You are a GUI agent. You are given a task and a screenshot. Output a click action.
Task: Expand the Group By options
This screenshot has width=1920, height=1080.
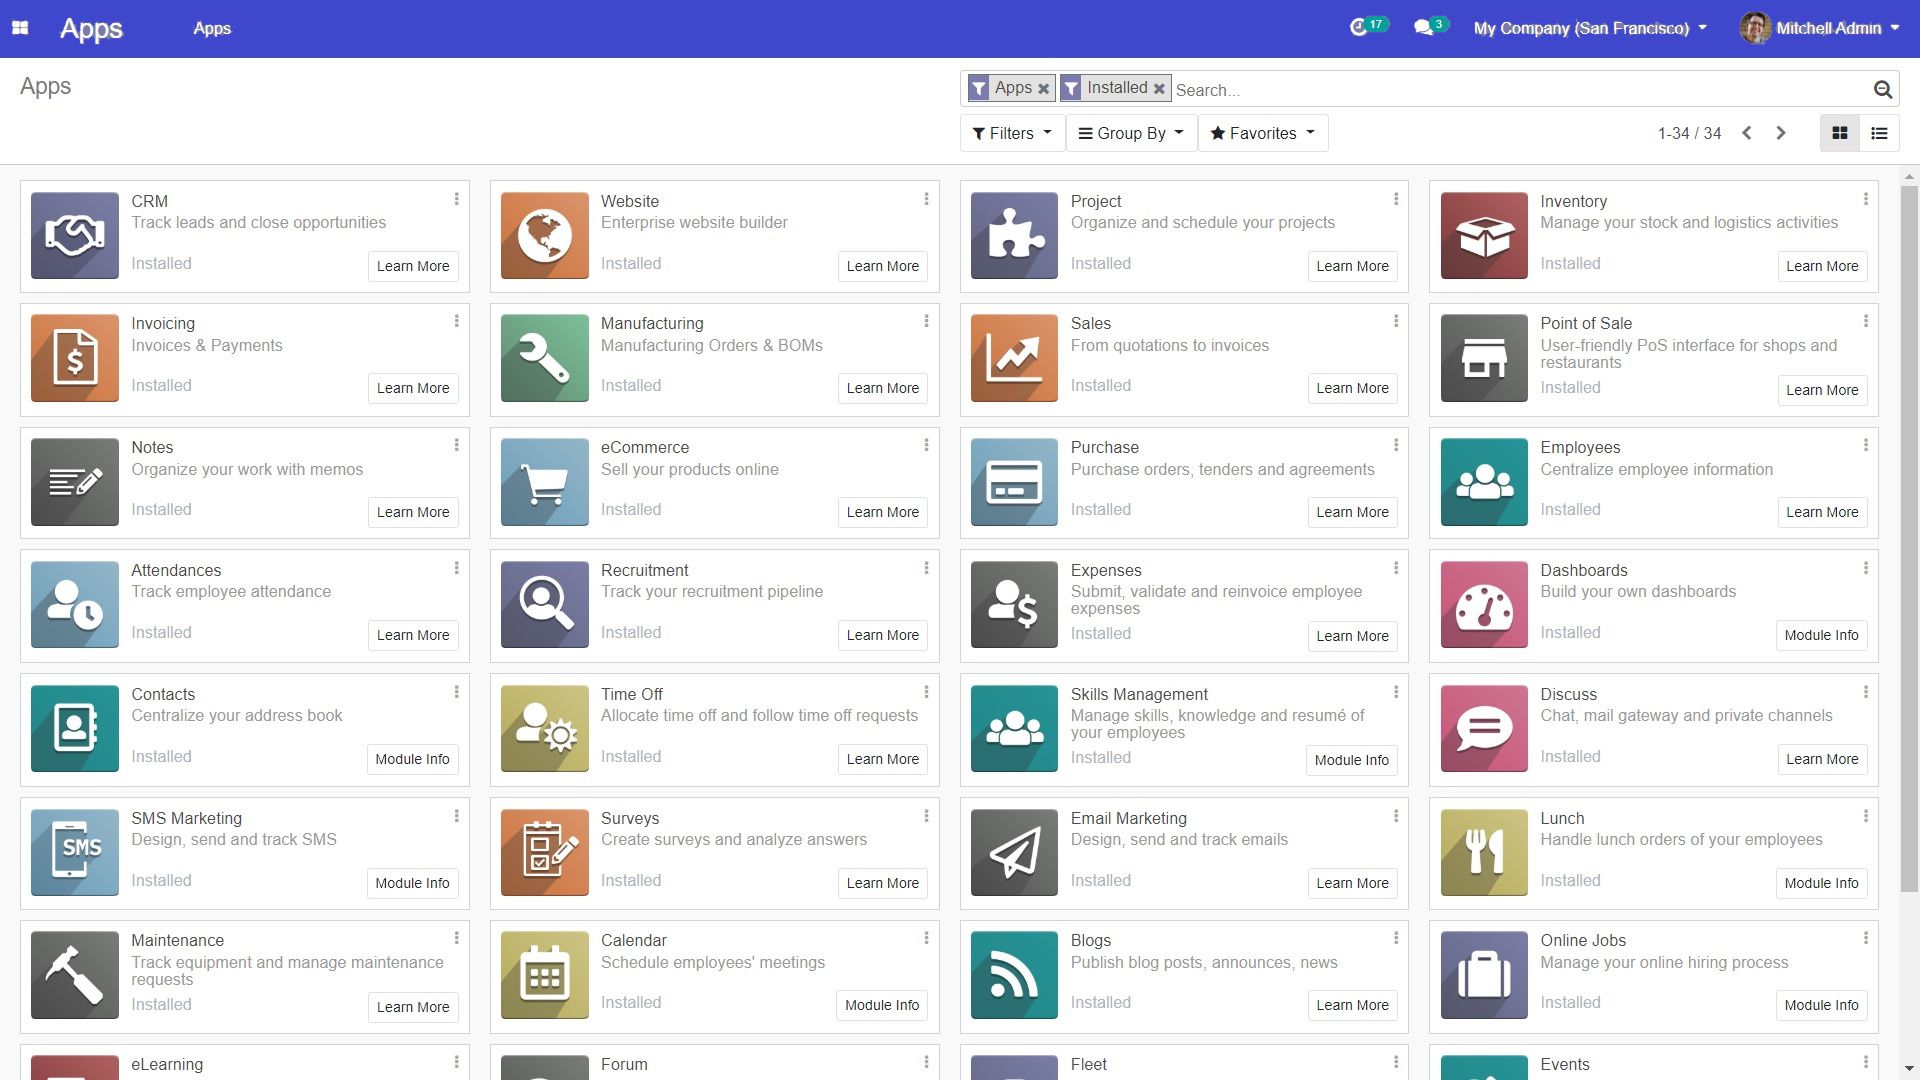(1131, 132)
